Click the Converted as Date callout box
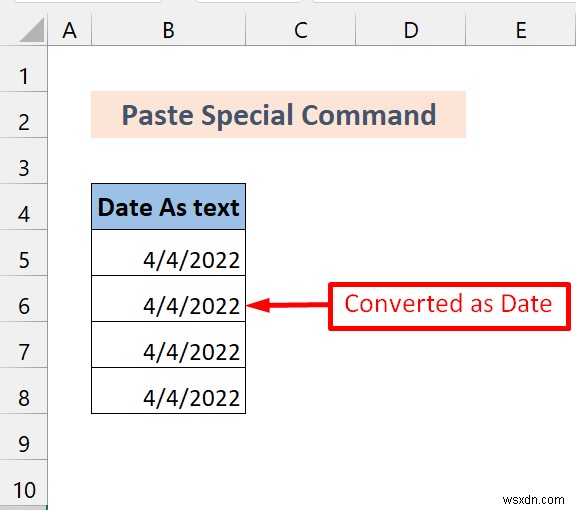This screenshot has width=576, height=510. (x=449, y=306)
